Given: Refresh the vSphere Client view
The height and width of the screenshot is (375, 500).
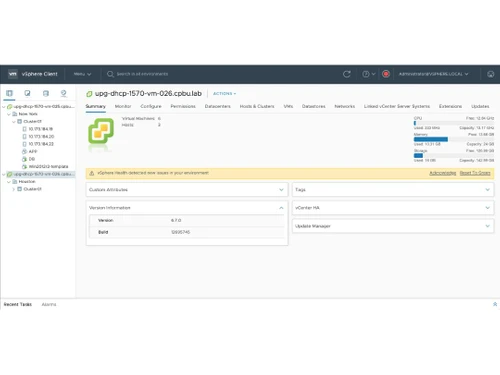Looking at the screenshot, I should click(x=347, y=74).
